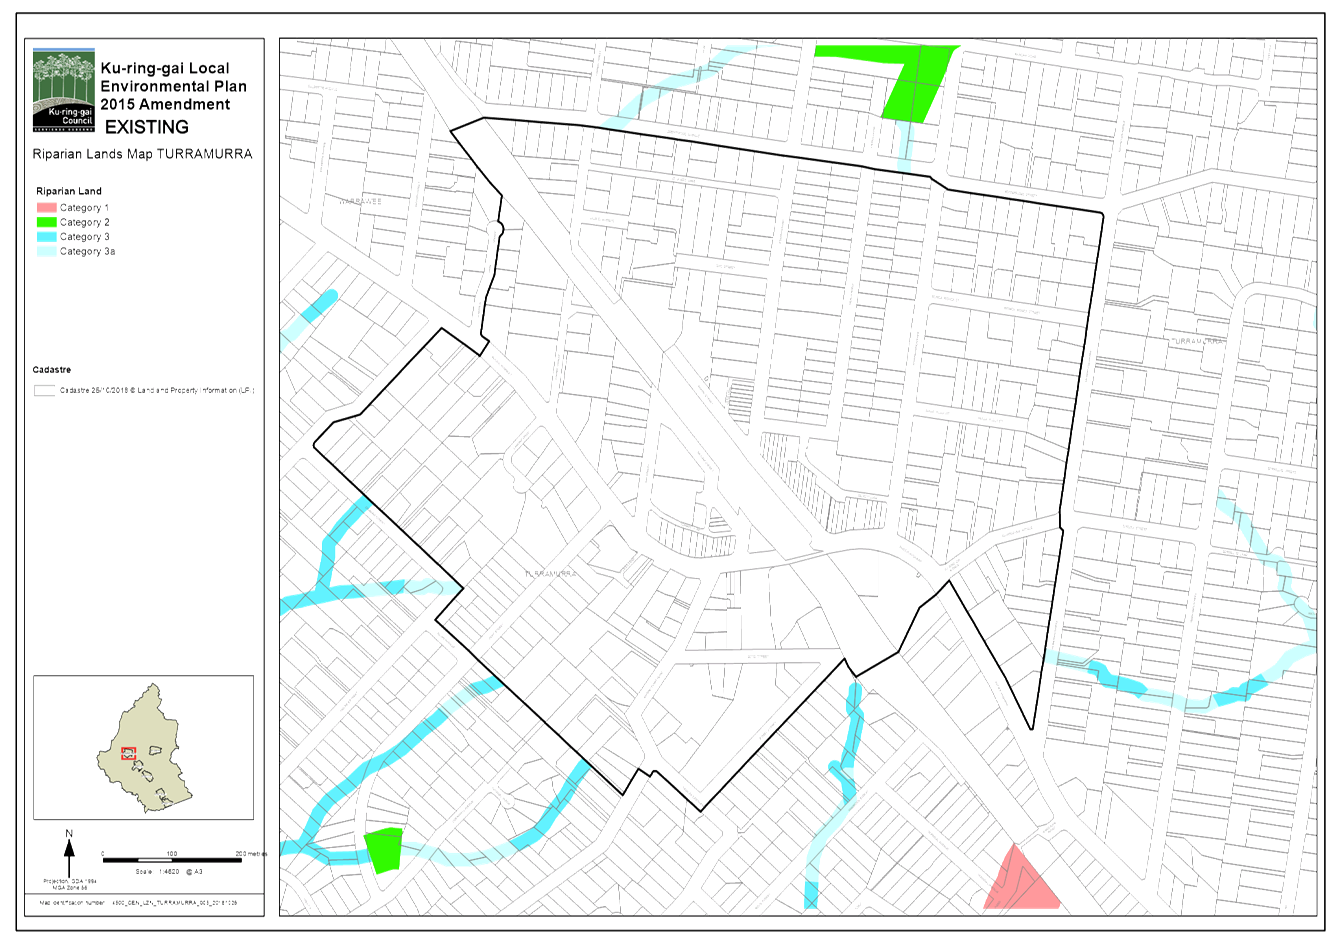
Task: Click the 'Environmental Plan' title line
Action: click(173, 86)
